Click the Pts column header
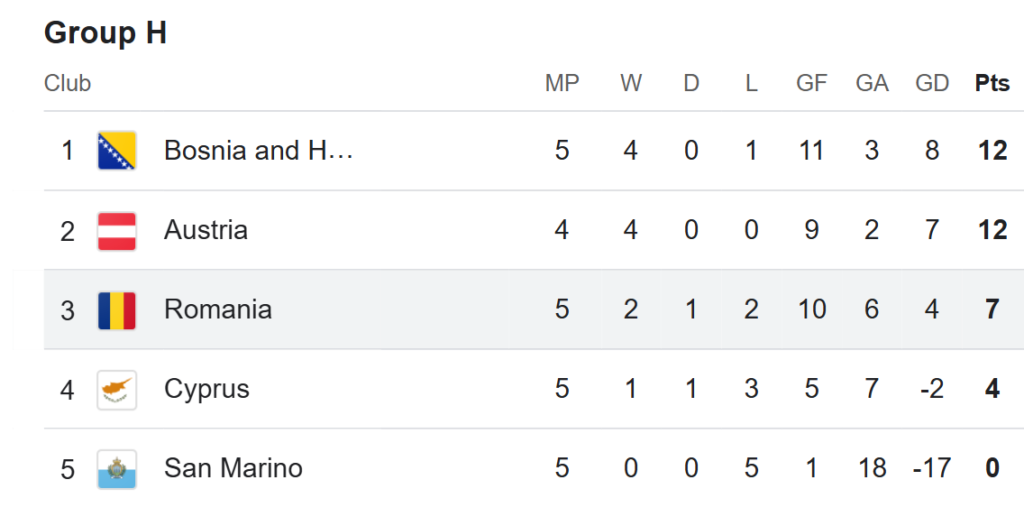The width and height of the screenshot is (1024, 526). 992,83
